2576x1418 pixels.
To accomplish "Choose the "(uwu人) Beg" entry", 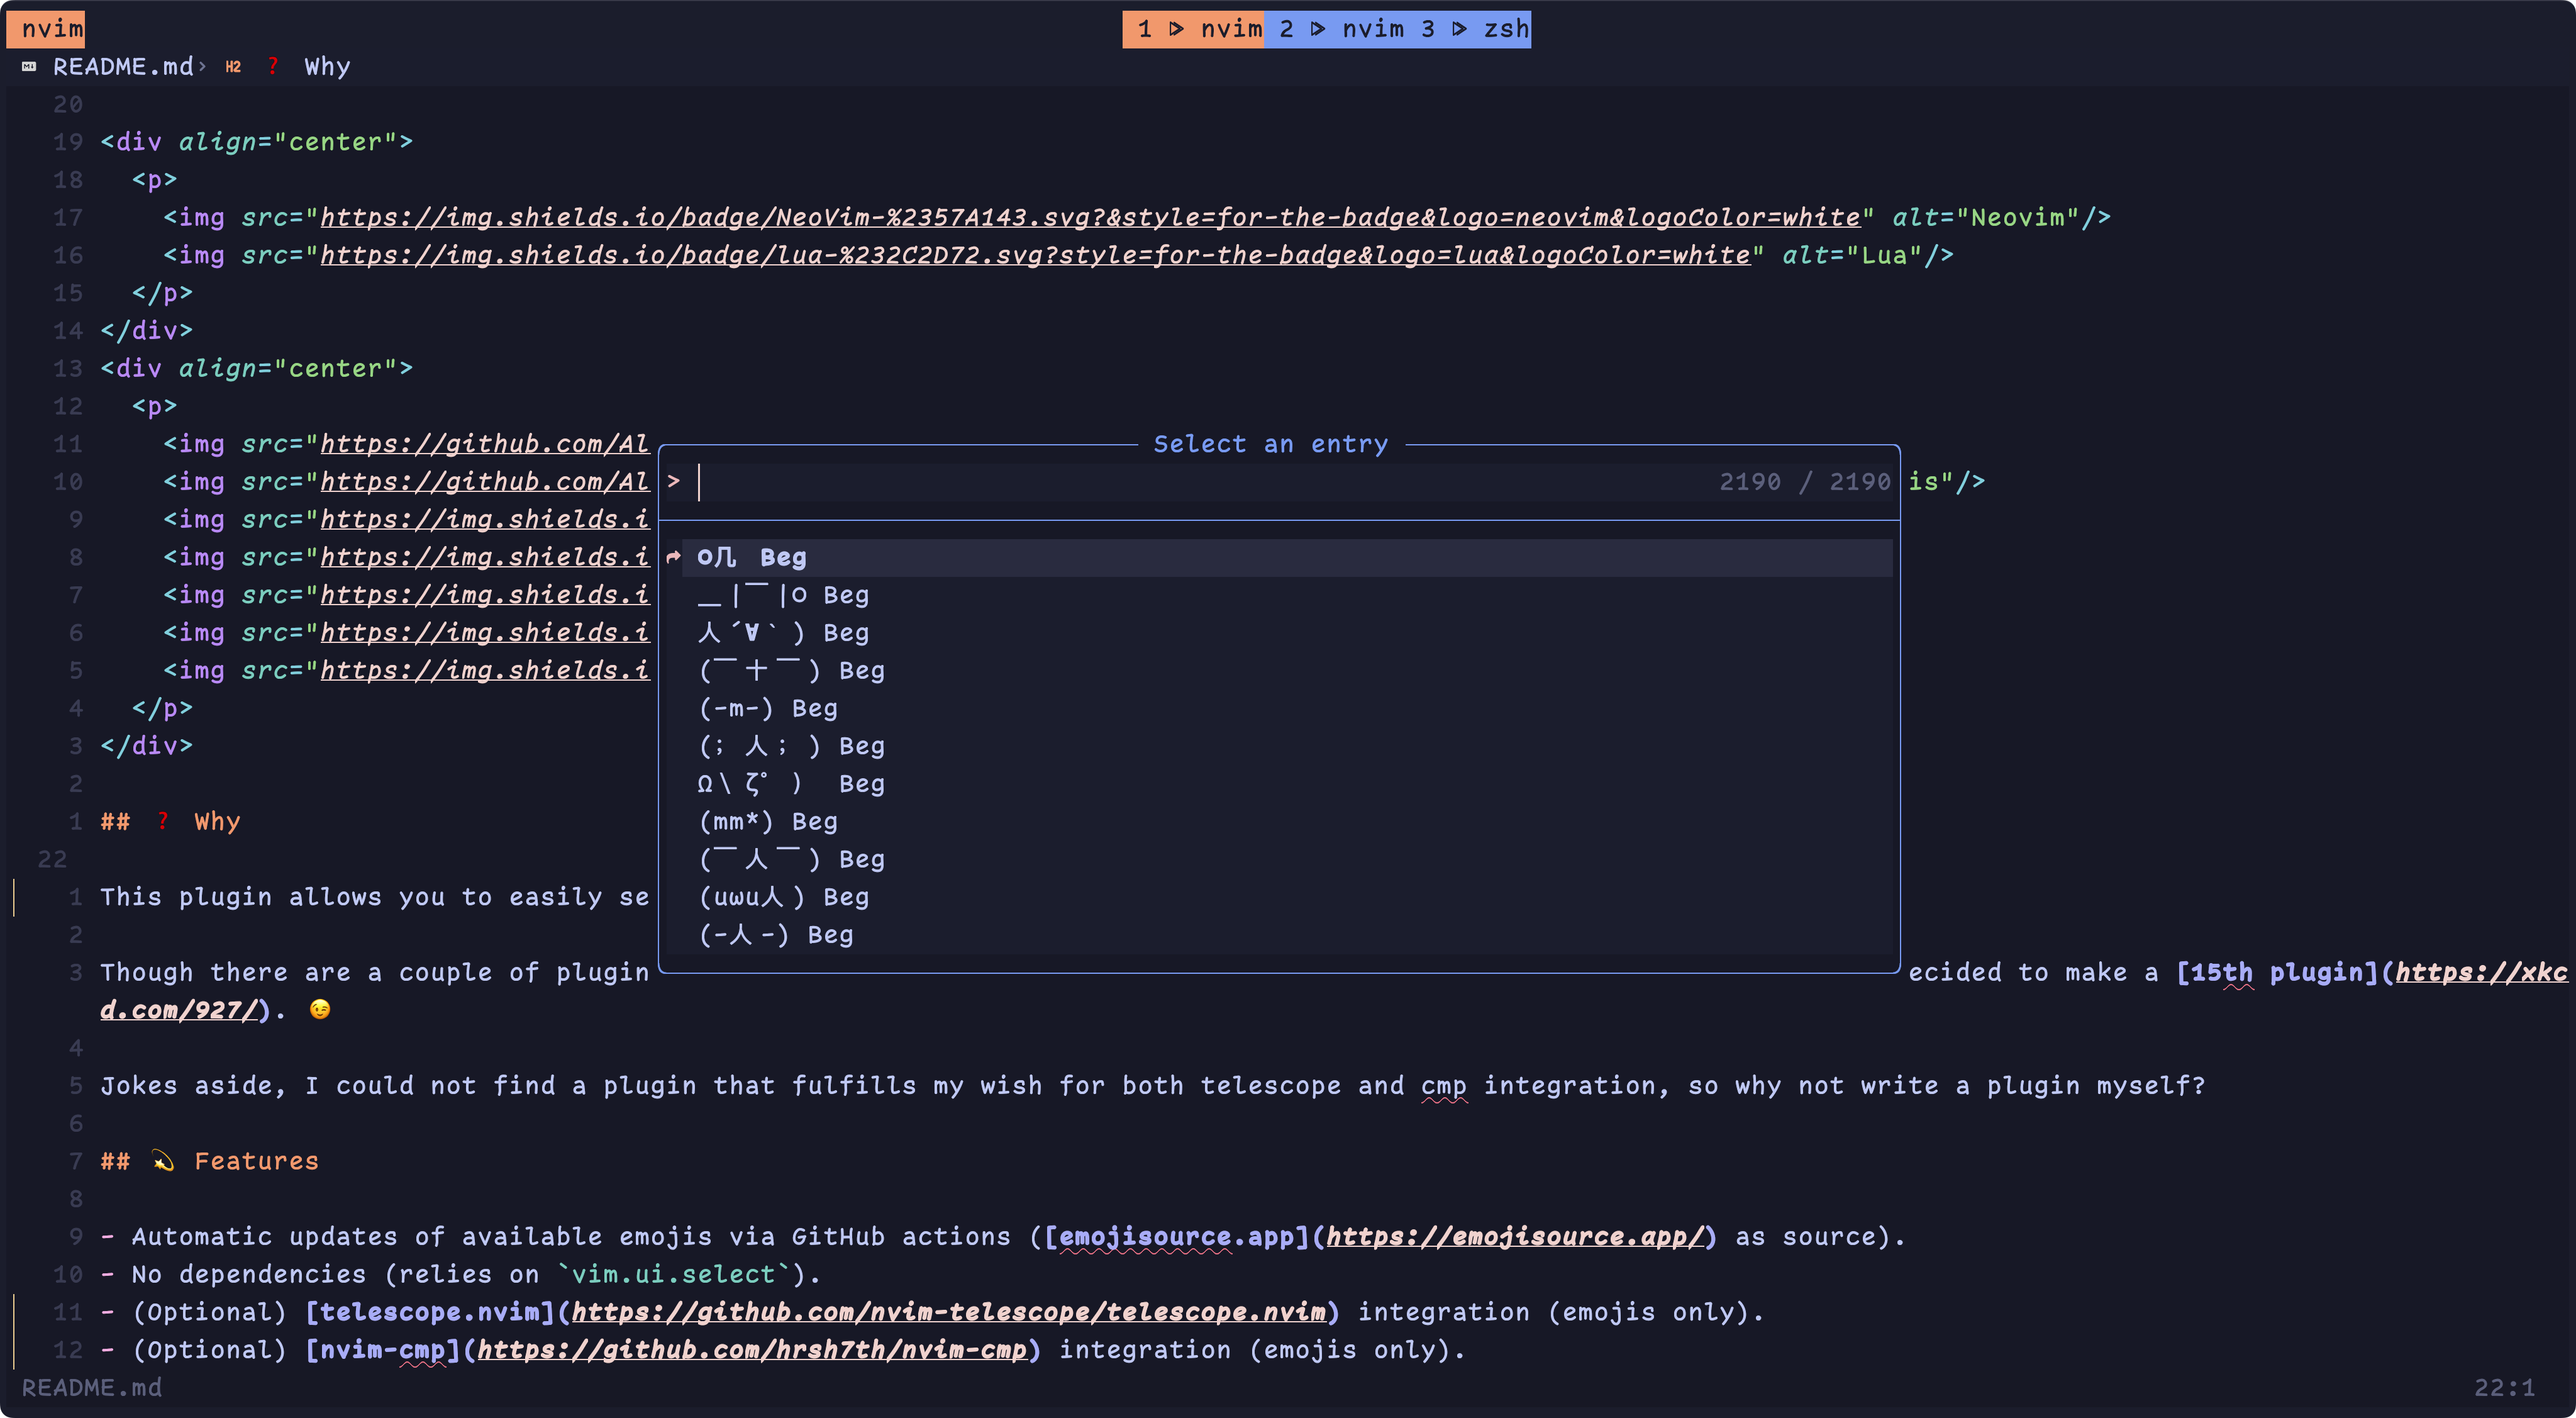I will point(784,897).
